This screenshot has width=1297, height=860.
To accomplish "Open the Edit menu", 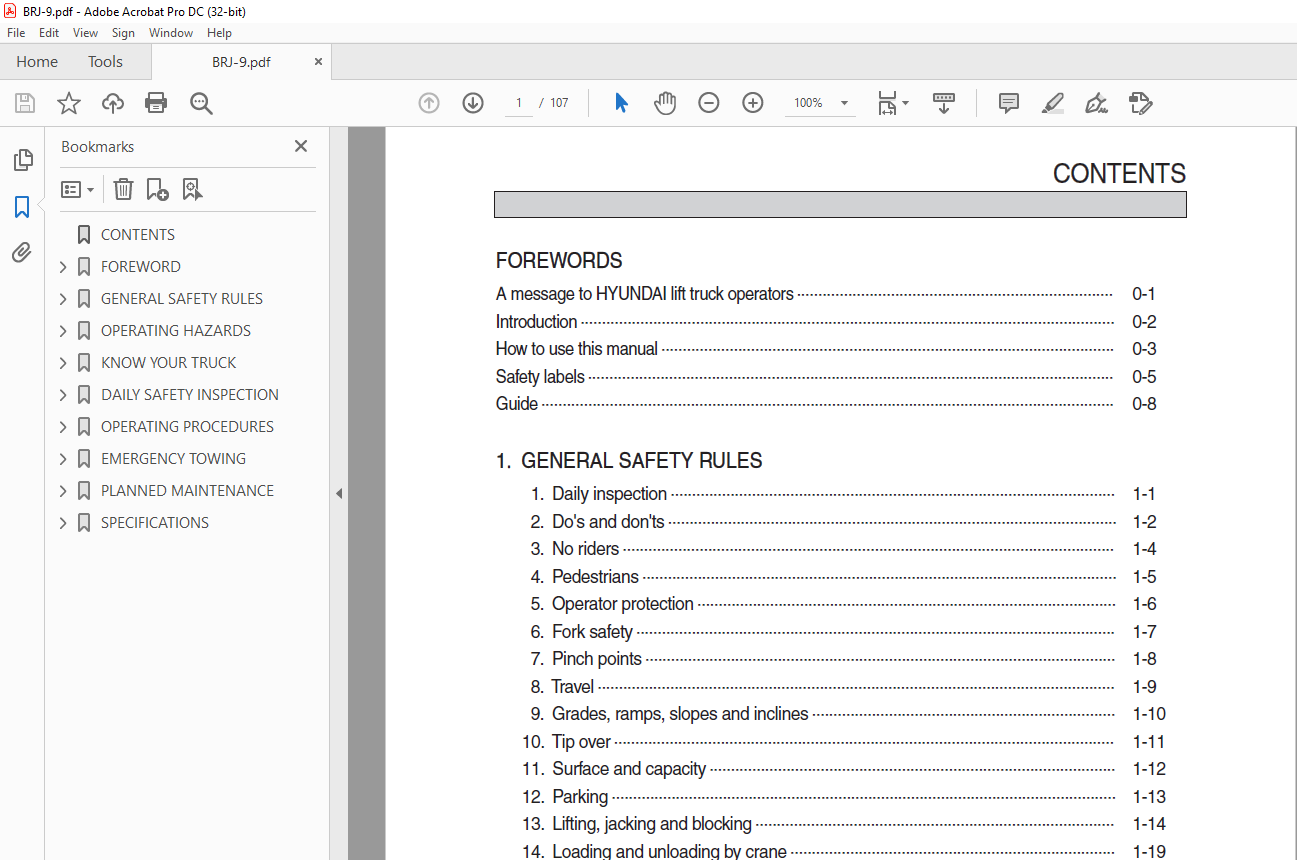I will coord(49,33).
